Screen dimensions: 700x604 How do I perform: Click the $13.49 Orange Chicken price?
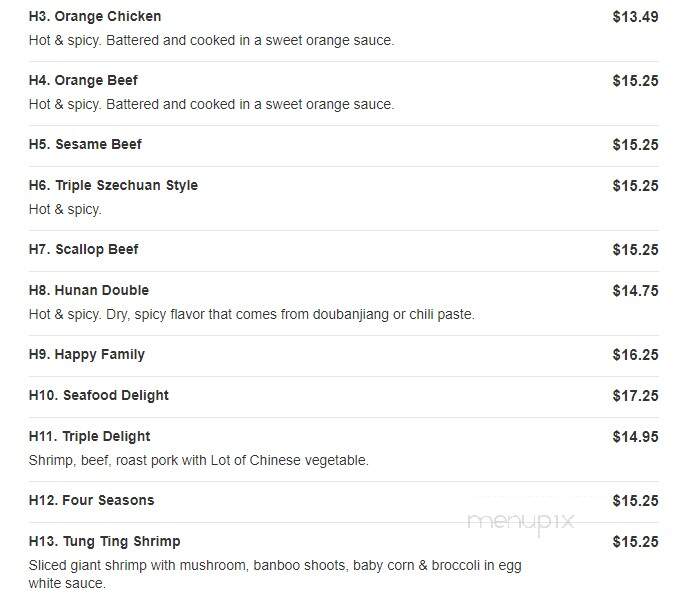pyautogui.click(x=635, y=17)
